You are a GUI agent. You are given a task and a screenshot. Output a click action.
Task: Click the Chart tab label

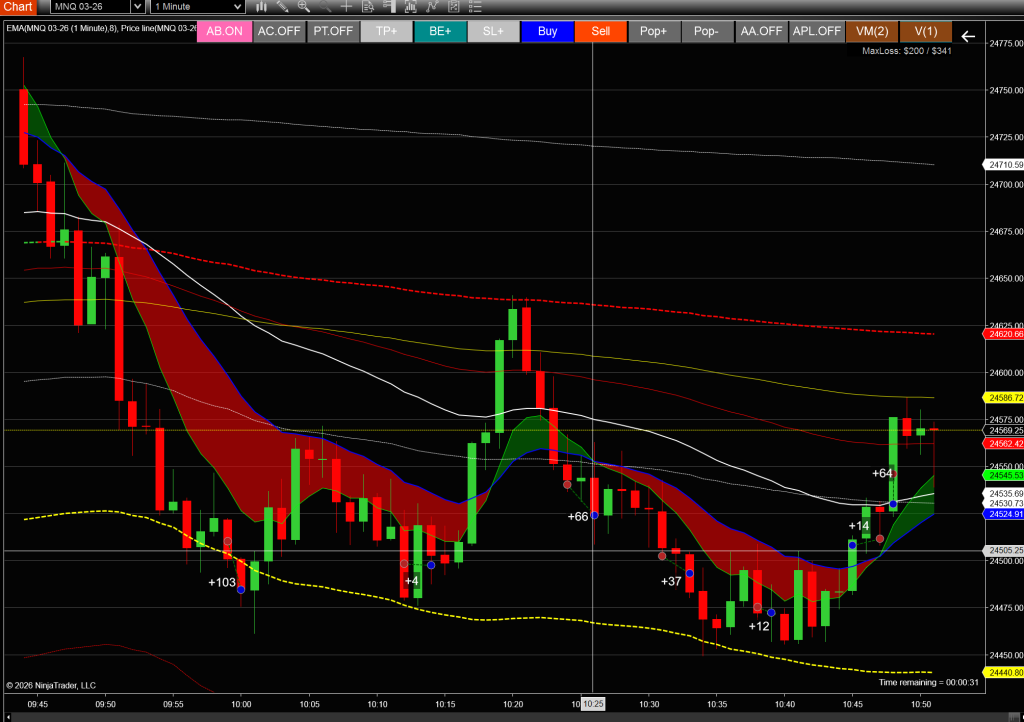coord(18,6)
